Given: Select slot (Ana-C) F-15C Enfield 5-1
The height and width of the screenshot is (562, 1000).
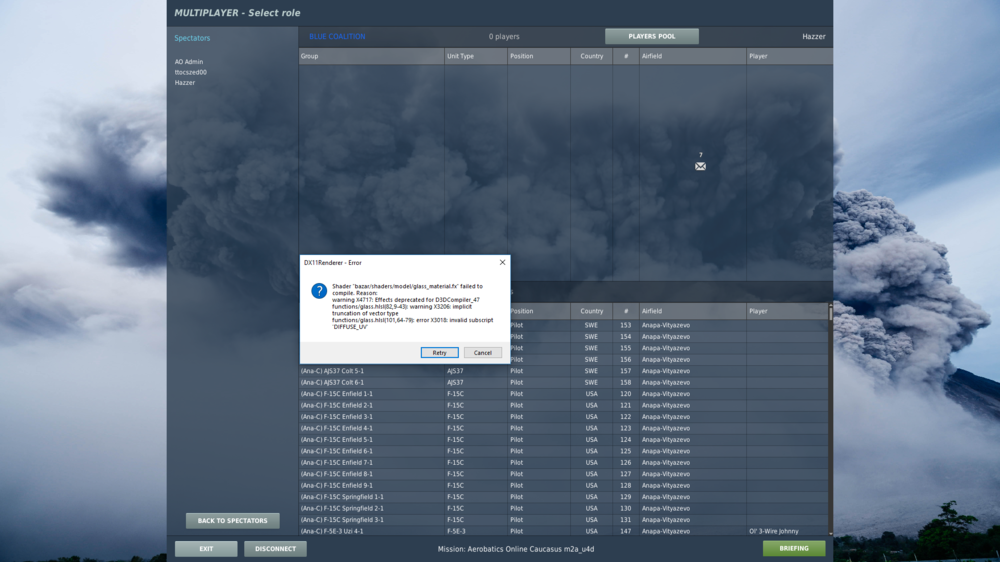Looking at the screenshot, I should tap(564, 440).
